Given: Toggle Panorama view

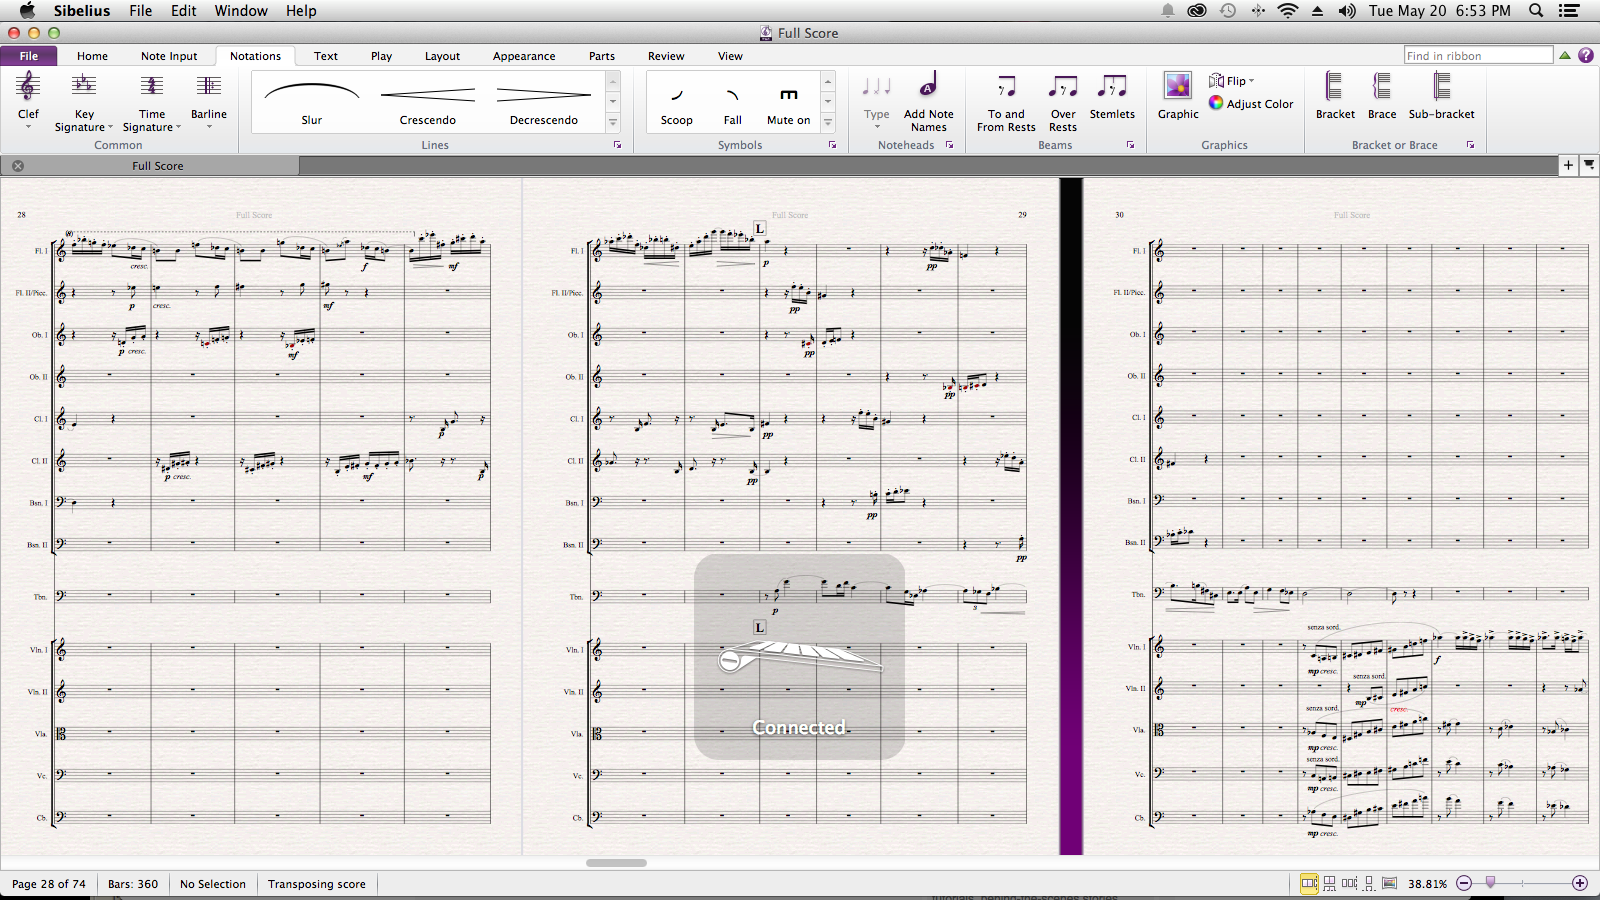Looking at the screenshot, I should [1389, 883].
